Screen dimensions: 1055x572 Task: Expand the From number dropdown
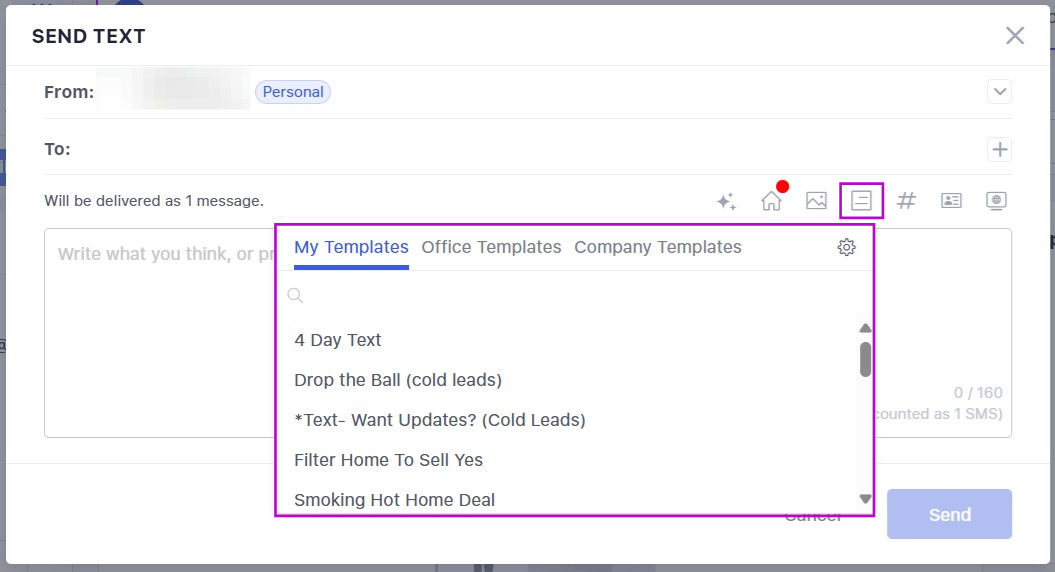click(999, 92)
